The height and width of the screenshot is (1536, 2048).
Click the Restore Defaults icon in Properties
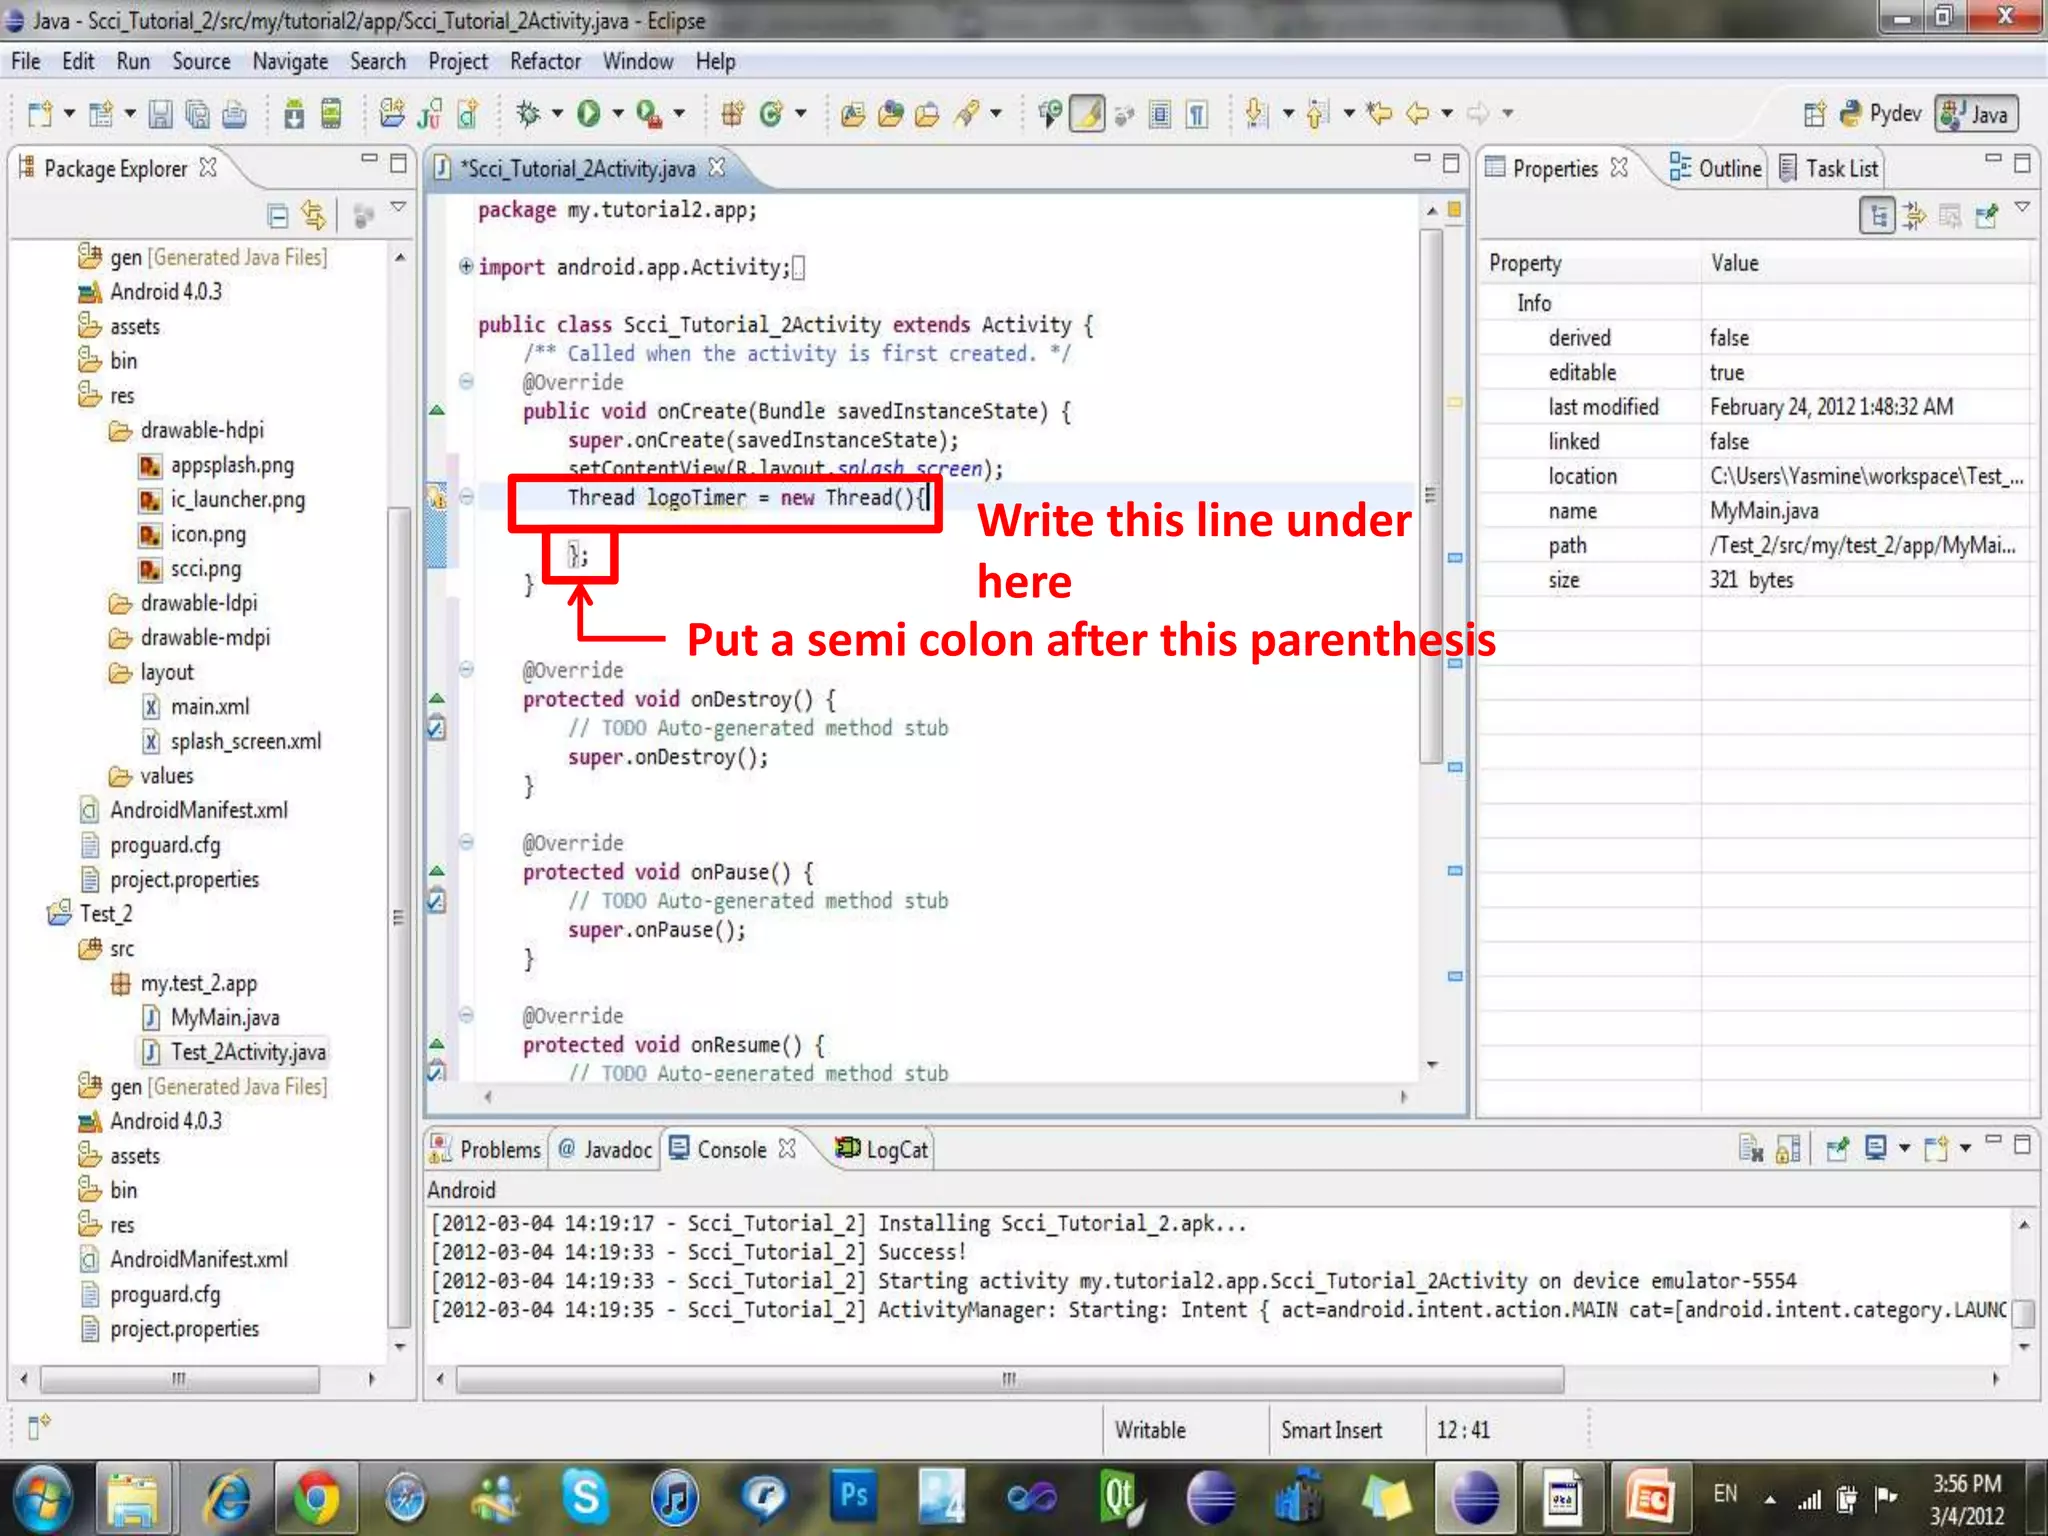1949,215
